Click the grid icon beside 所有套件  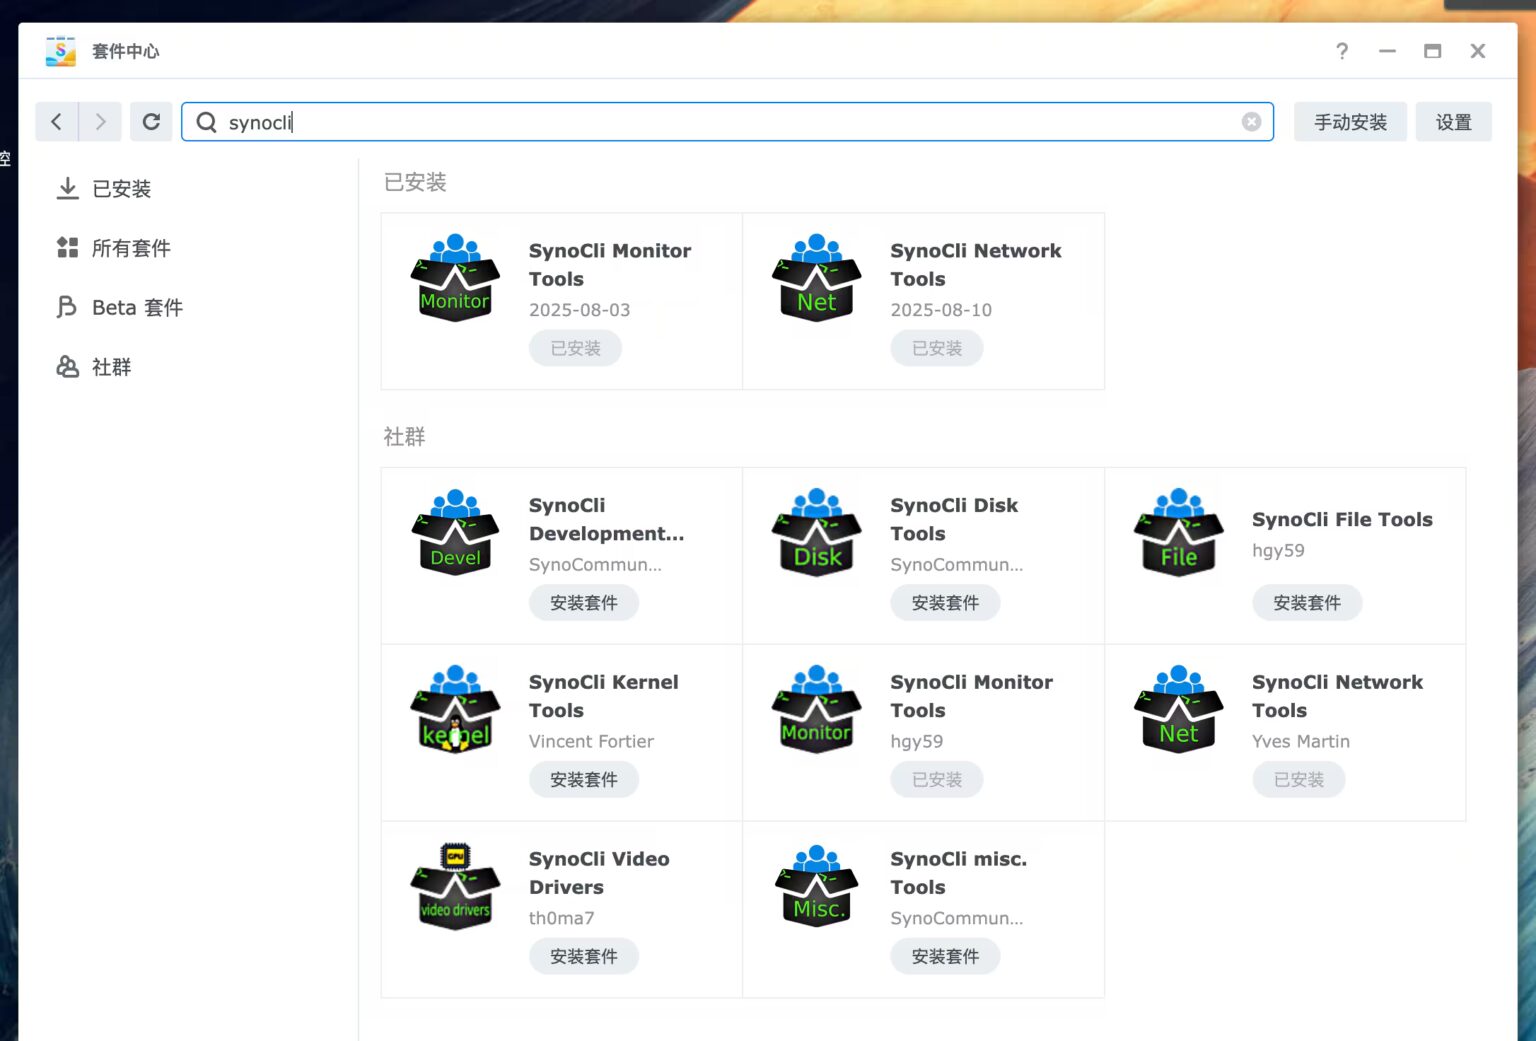point(67,247)
